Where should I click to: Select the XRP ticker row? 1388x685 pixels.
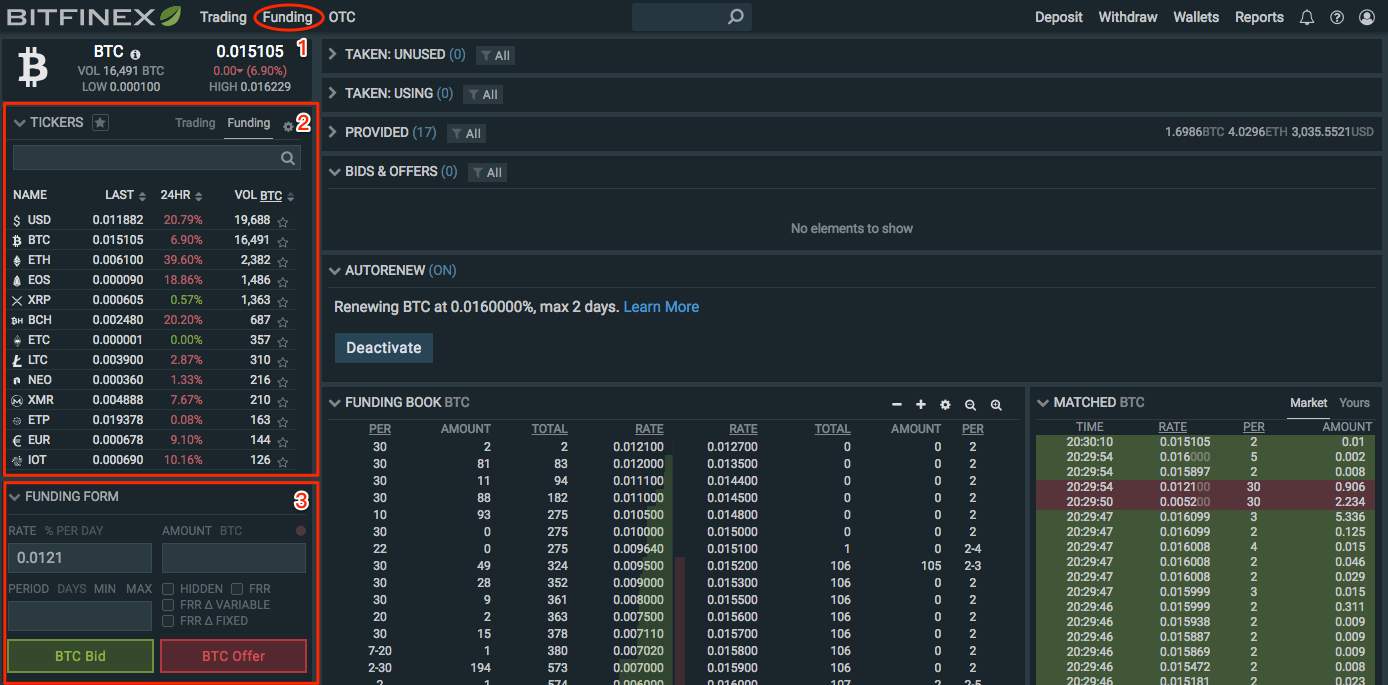152,300
